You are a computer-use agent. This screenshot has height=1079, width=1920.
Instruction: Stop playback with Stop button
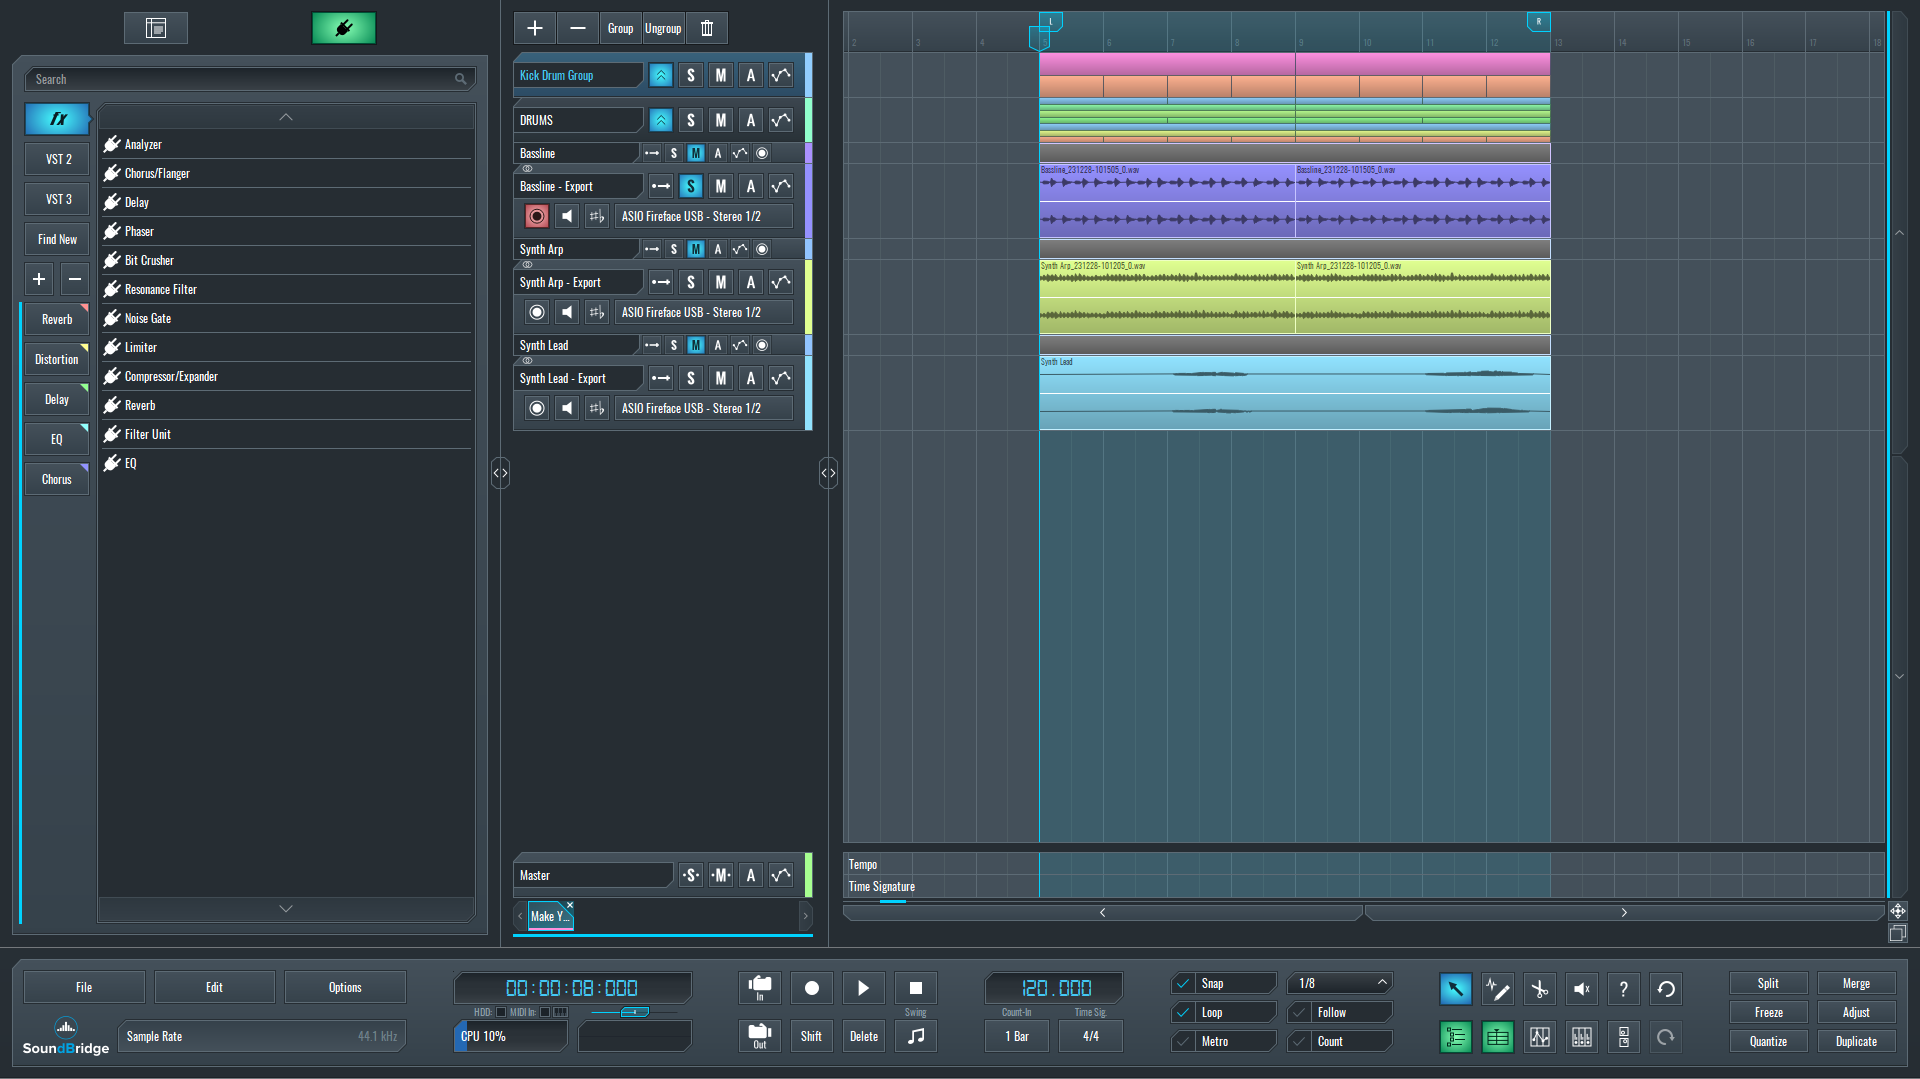(x=916, y=988)
